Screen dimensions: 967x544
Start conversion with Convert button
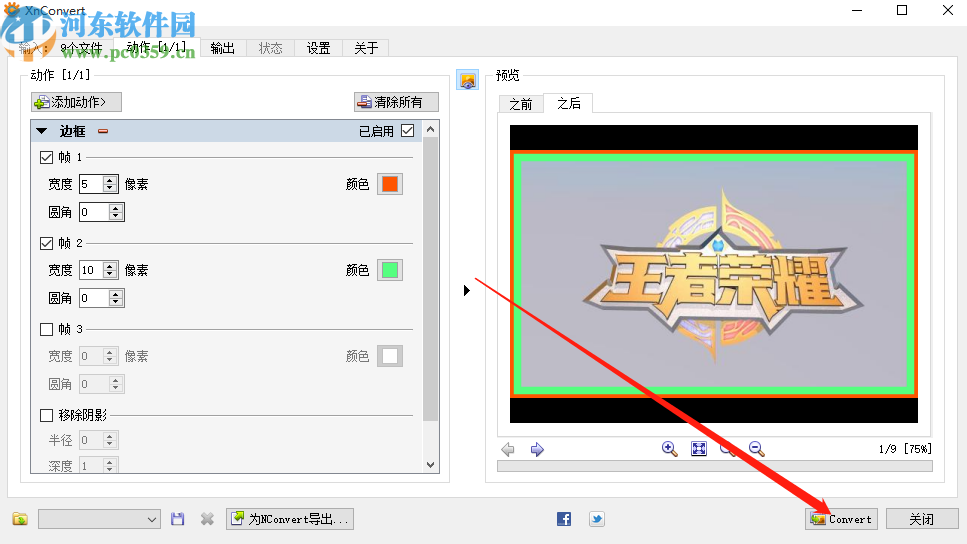pyautogui.click(x=842, y=519)
